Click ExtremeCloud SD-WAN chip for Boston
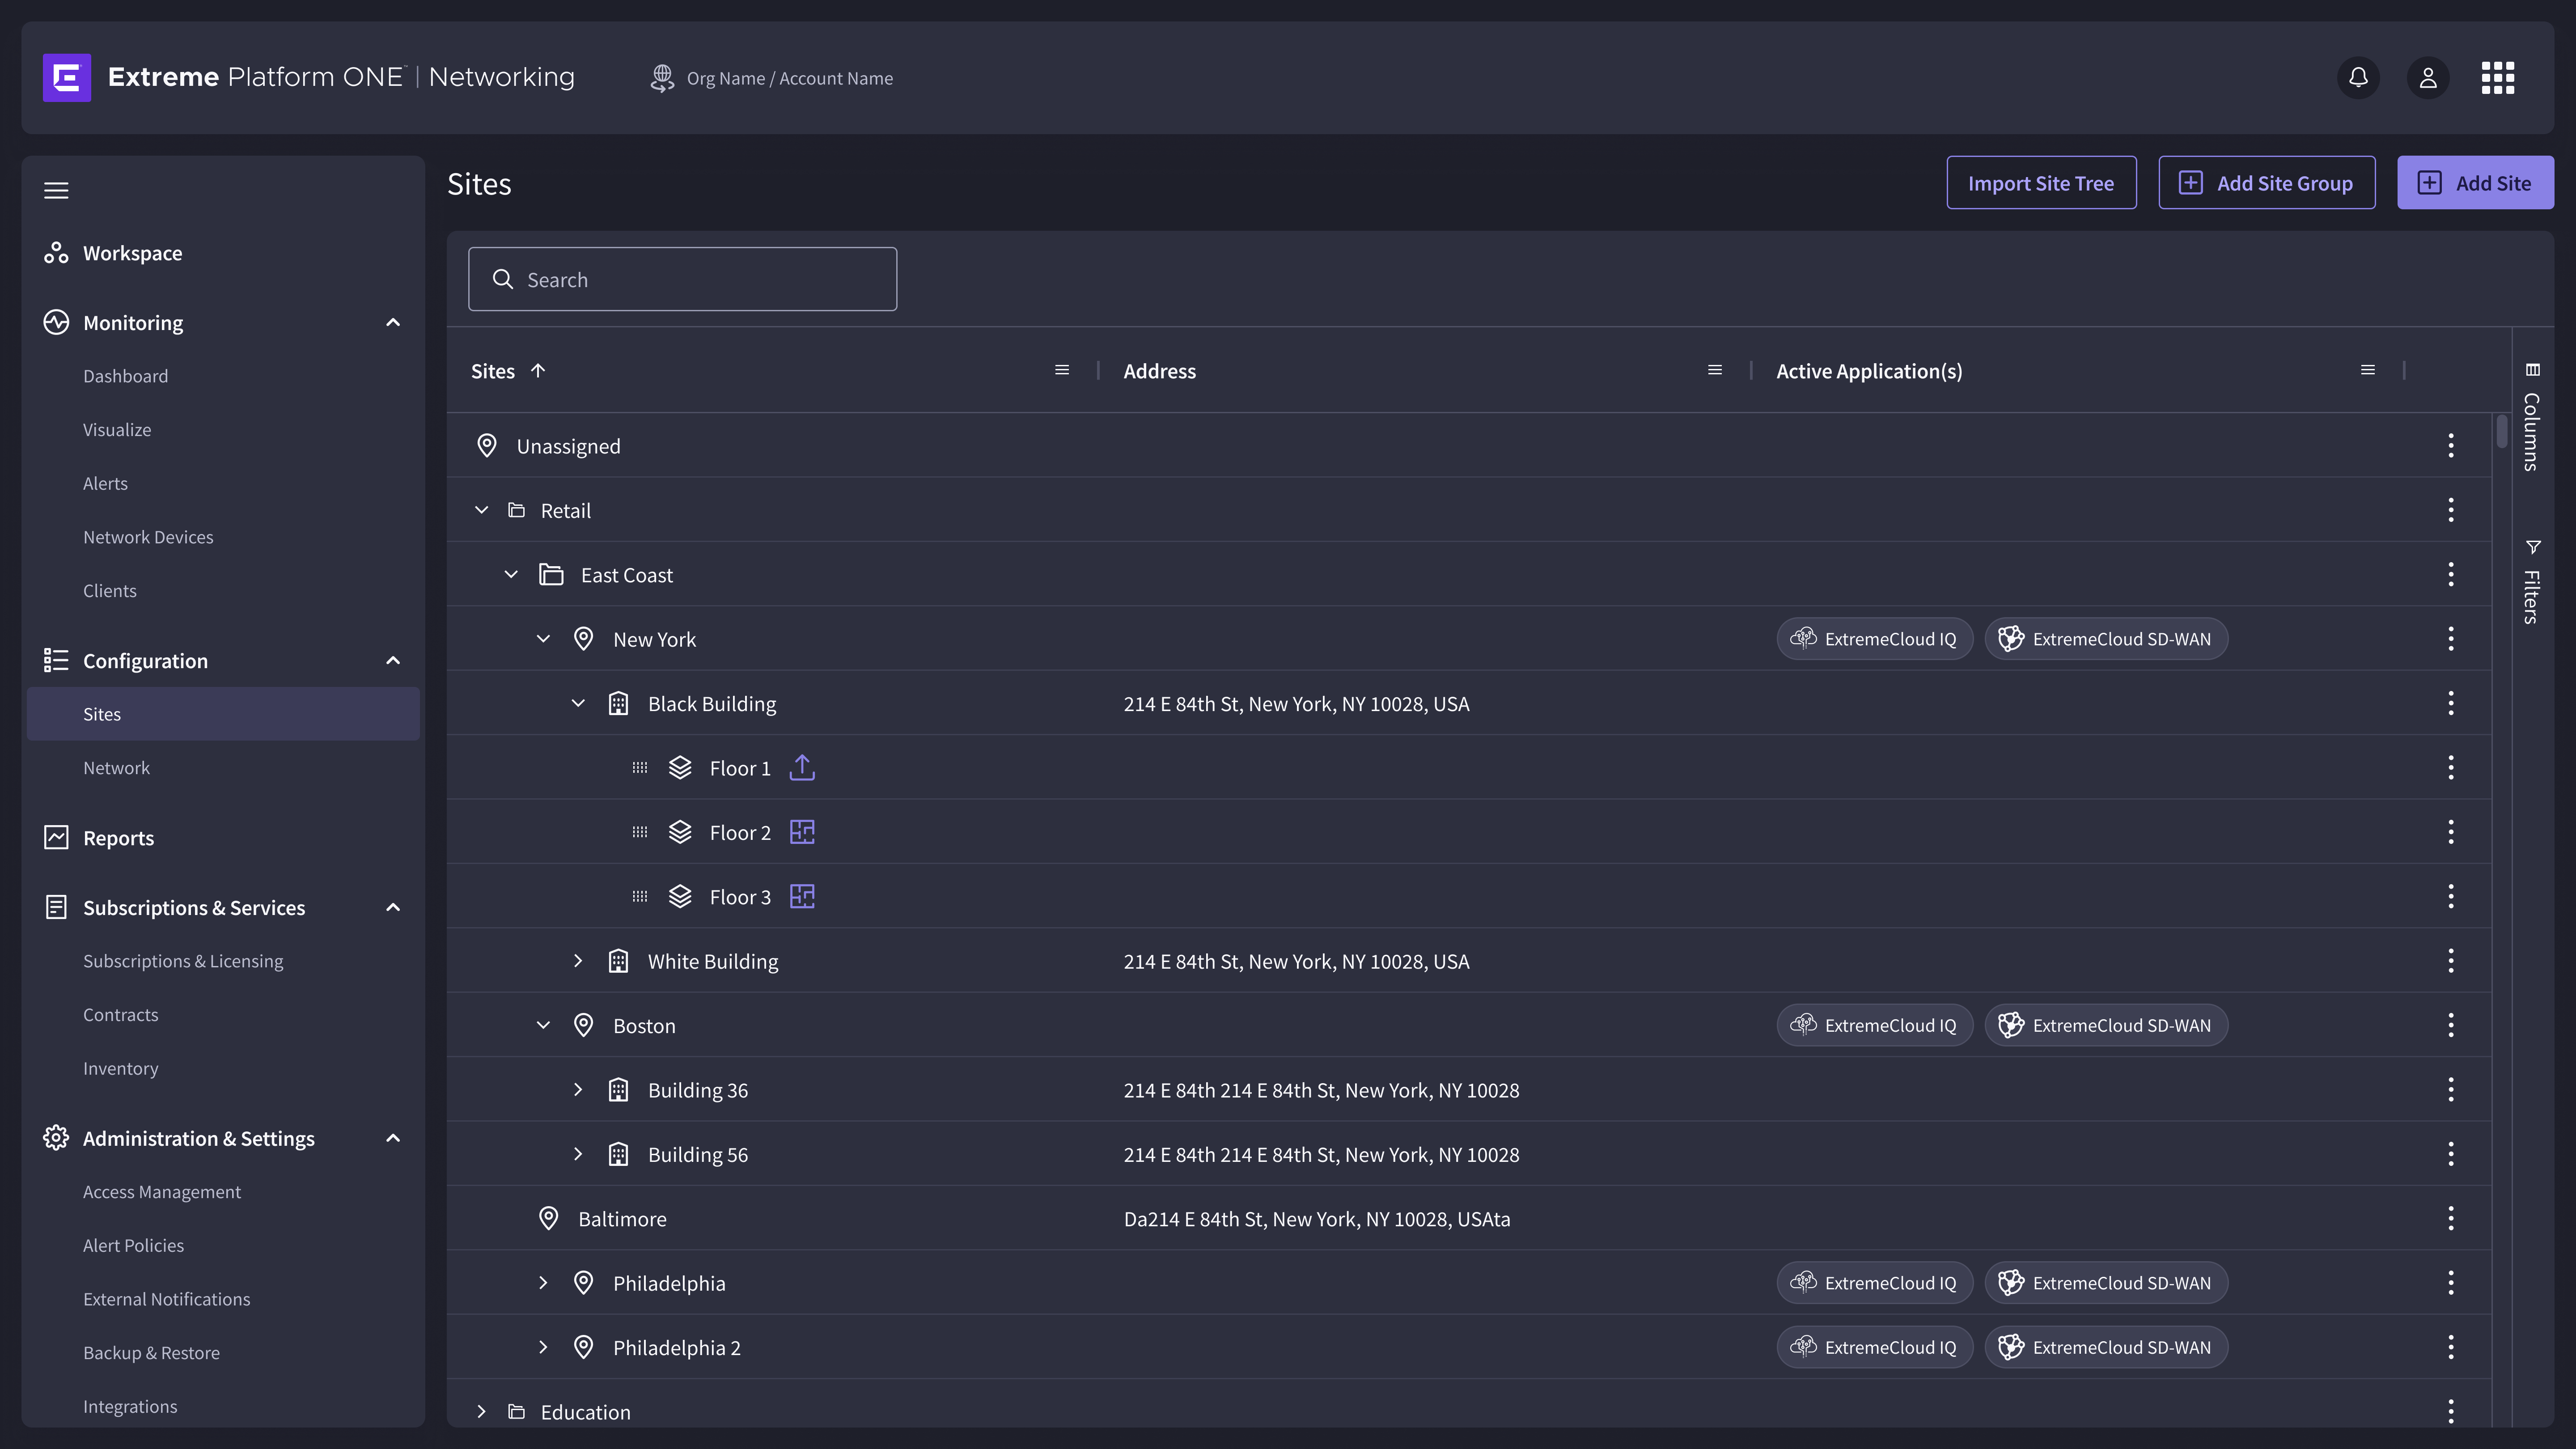The width and height of the screenshot is (2576, 1449). (2106, 1025)
